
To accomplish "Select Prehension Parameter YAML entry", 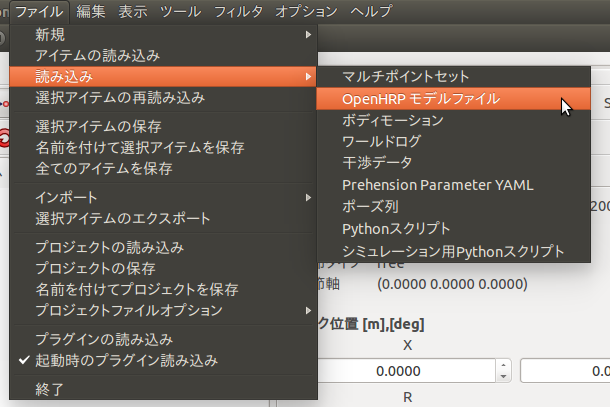I will [437, 185].
